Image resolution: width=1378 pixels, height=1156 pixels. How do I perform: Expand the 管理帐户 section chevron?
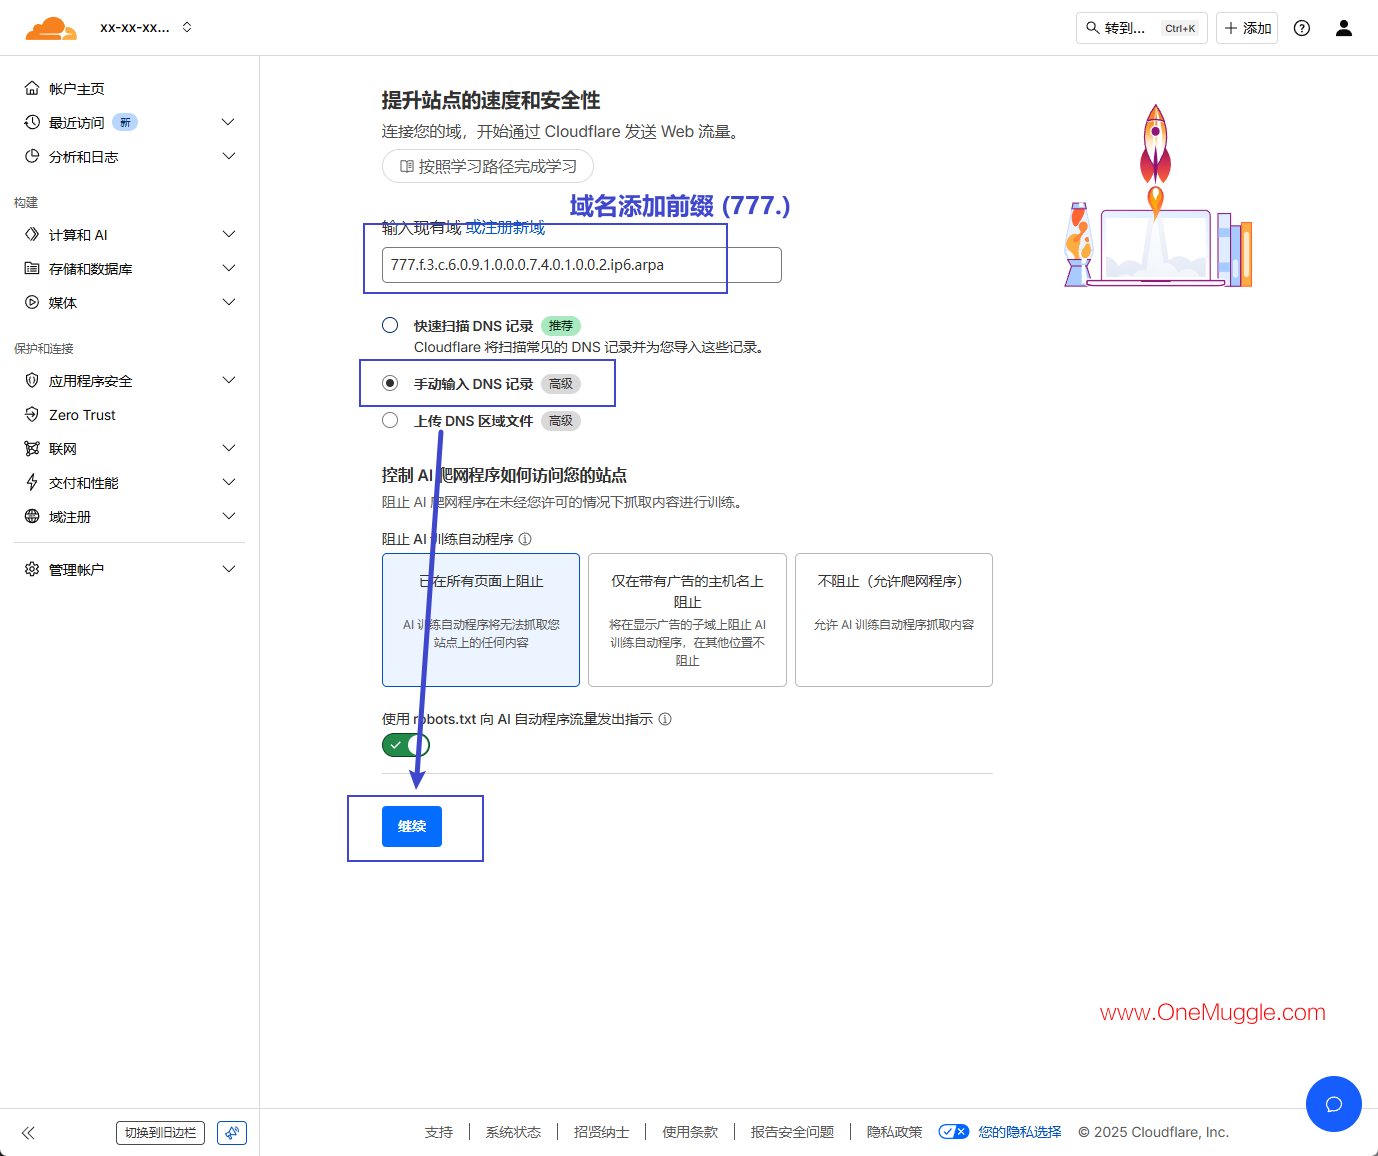coord(228,569)
